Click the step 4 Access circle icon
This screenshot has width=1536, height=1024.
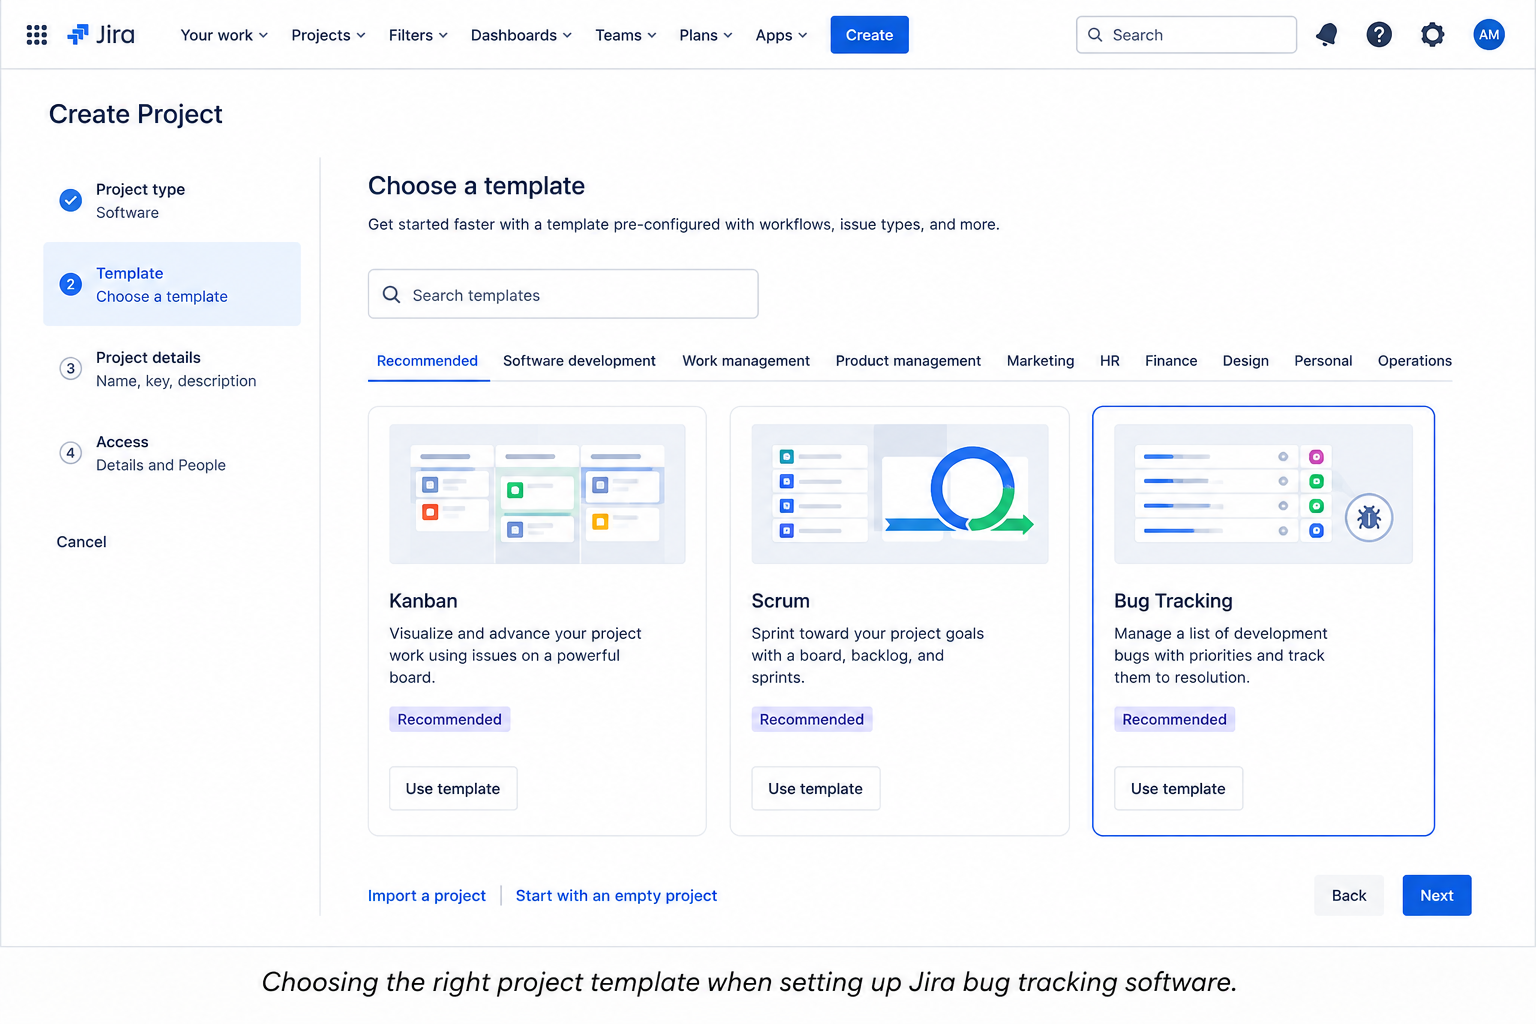(71, 452)
